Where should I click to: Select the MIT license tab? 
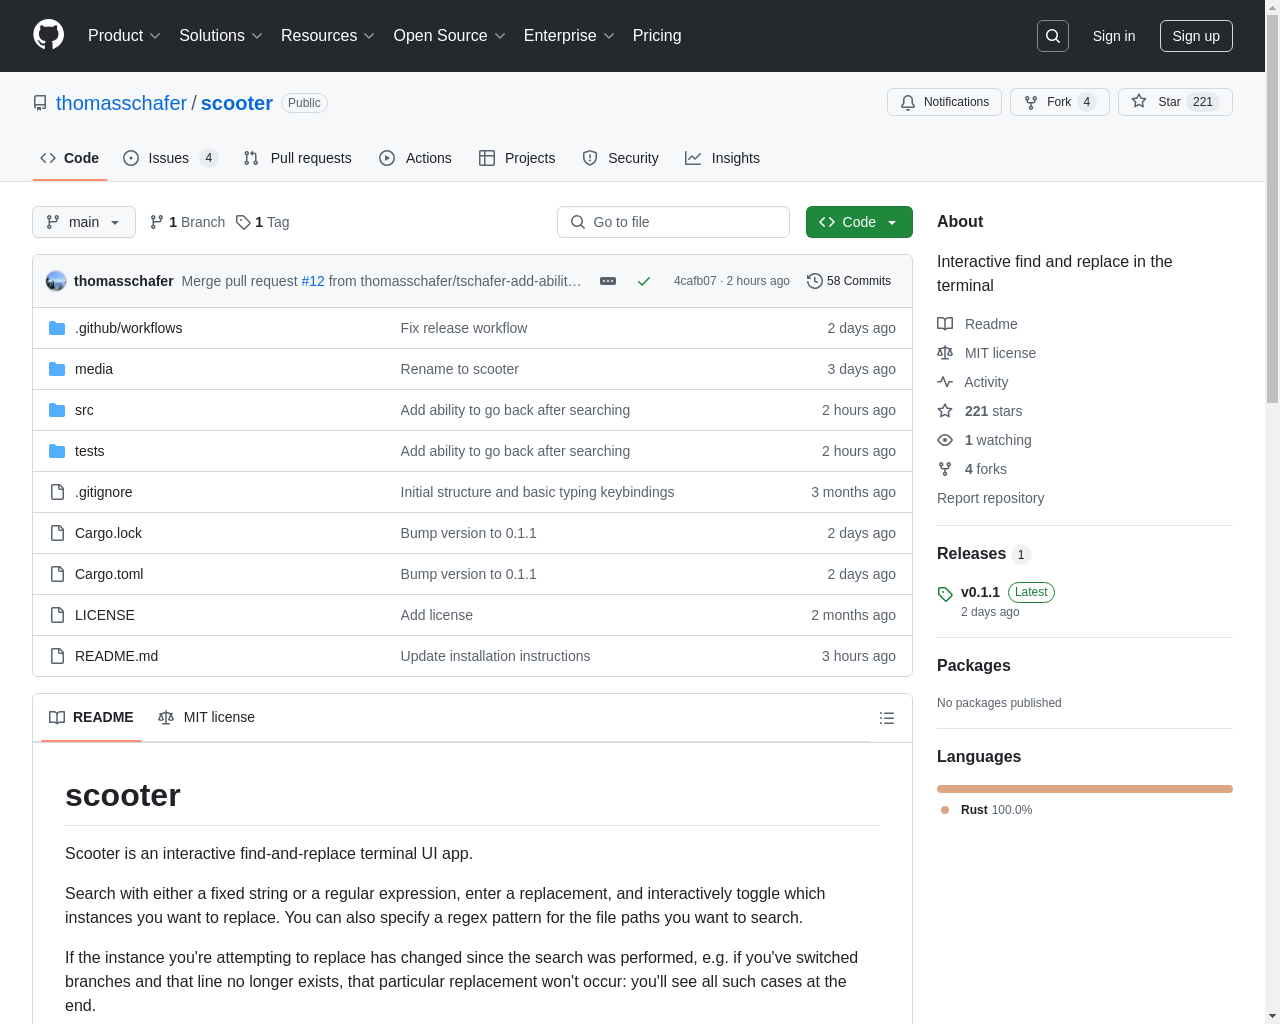(x=206, y=717)
